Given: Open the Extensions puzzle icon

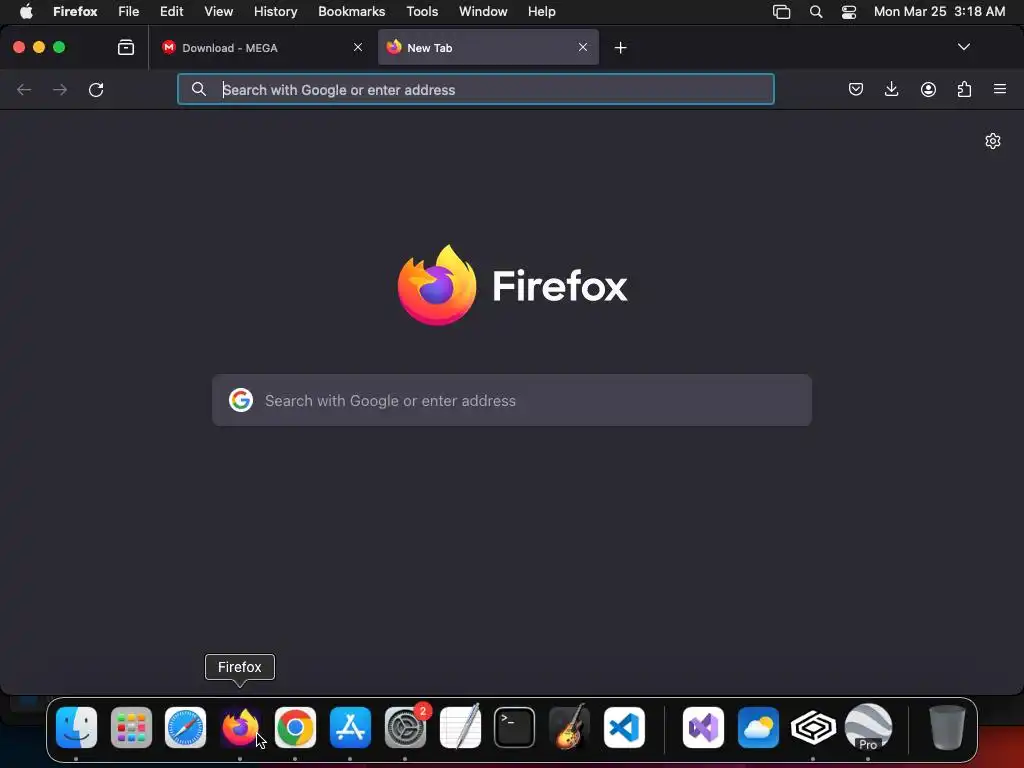Looking at the screenshot, I should (x=965, y=89).
